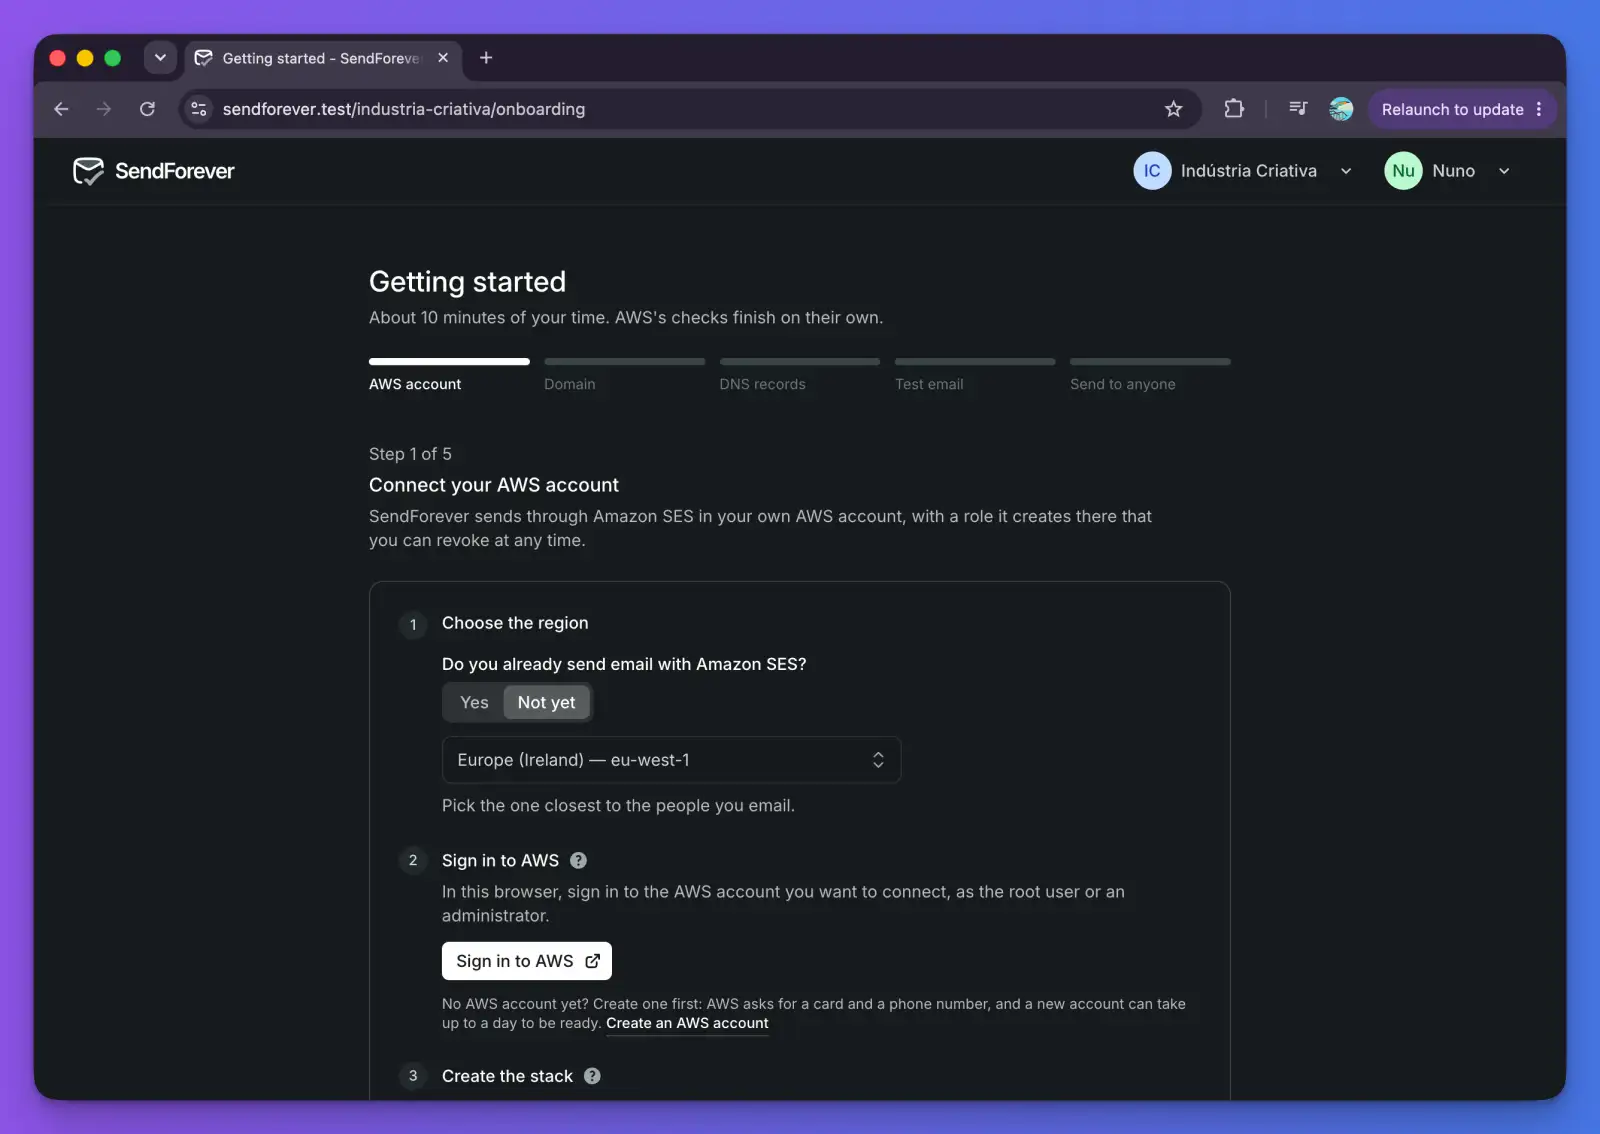Click the Sign in to AWS button
The width and height of the screenshot is (1600, 1134).
527,961
